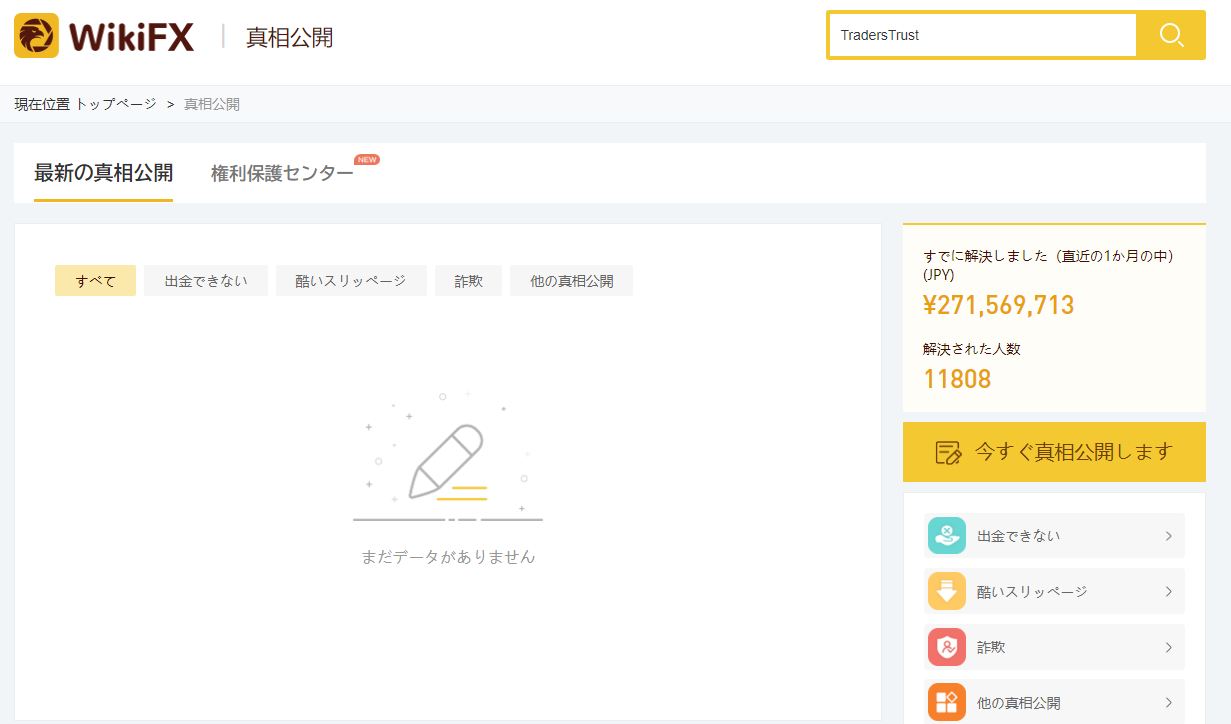This screenshot has height=724, width=1231.
Task: Click the WikiFX lion logo icon
Action: coord(36,36)
